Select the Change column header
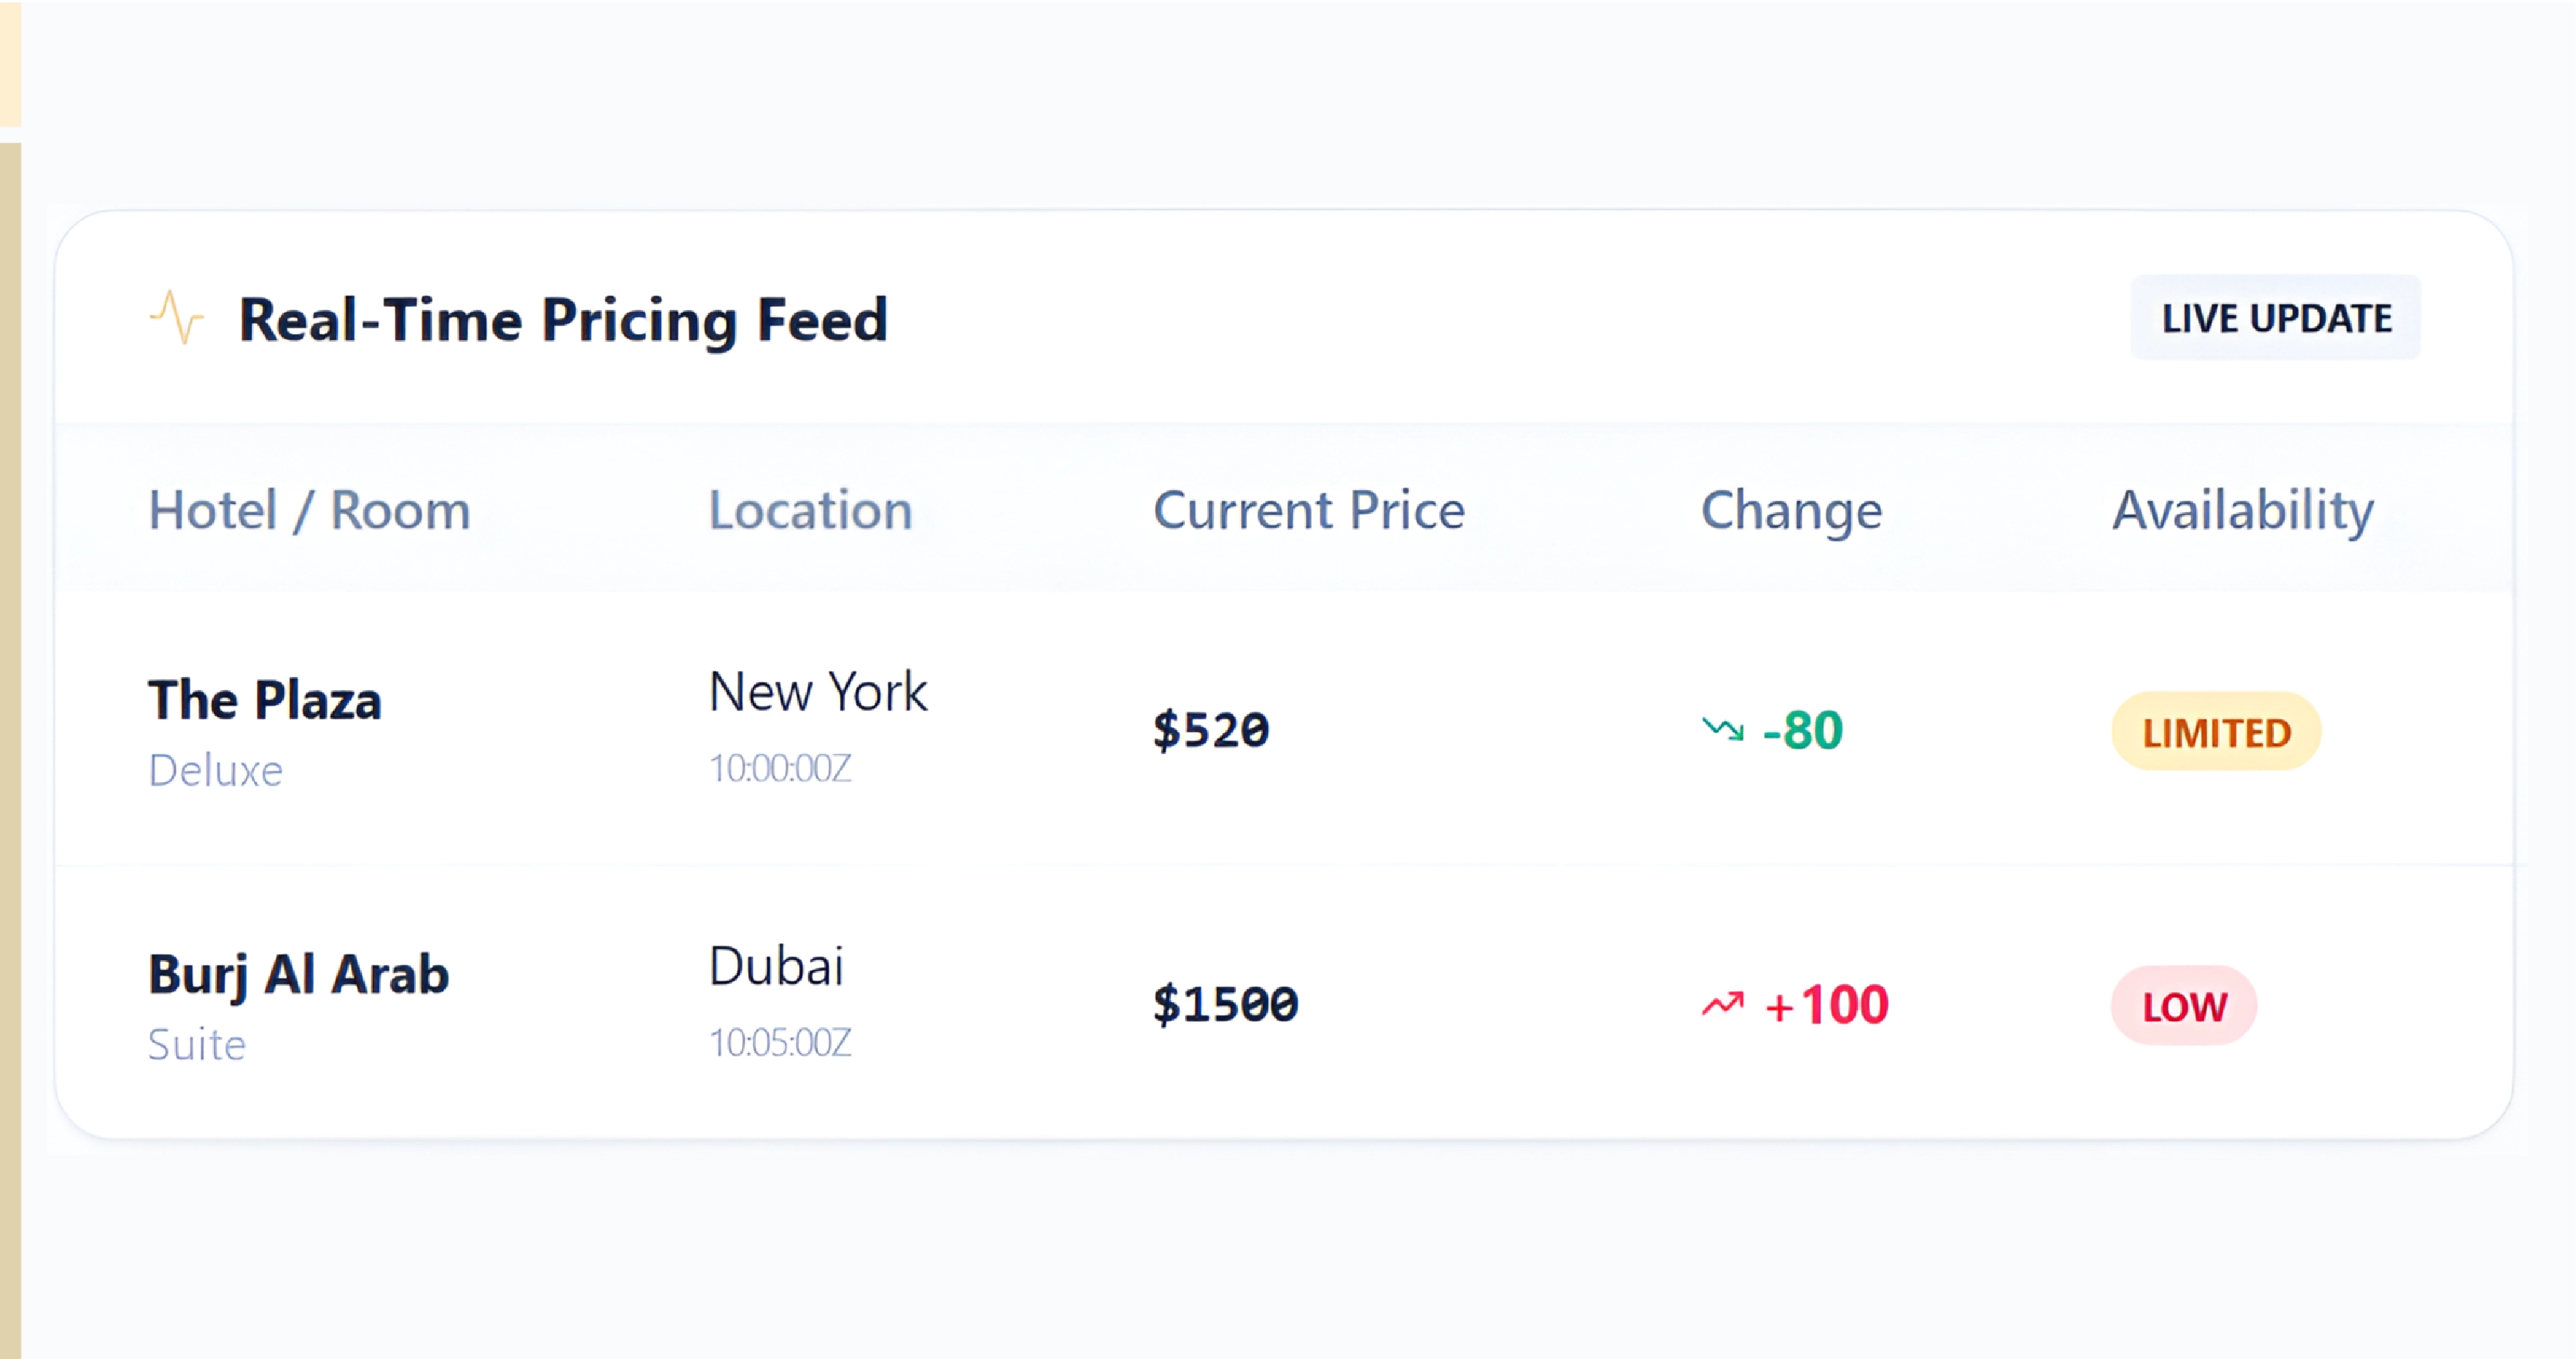This screenshot has width=2576, height=1359. [x=1791, y=510]
